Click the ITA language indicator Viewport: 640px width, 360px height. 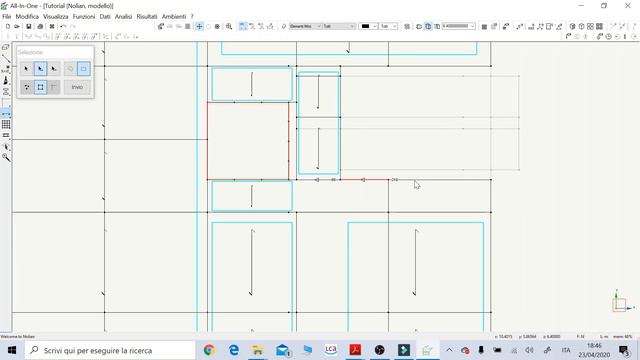pyautogui.click(x=566, y=350)
